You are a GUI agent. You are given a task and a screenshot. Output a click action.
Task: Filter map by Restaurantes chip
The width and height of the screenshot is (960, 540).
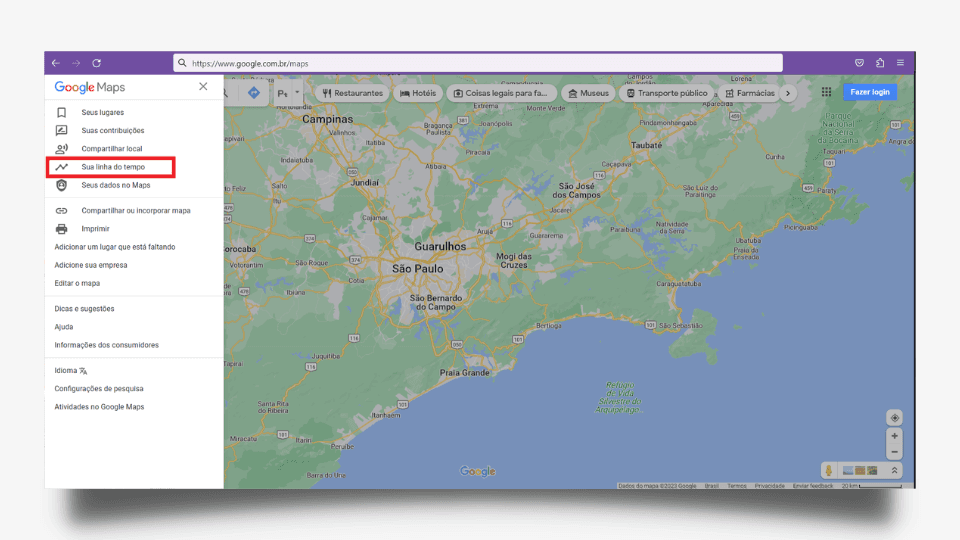tap(352, 93)
